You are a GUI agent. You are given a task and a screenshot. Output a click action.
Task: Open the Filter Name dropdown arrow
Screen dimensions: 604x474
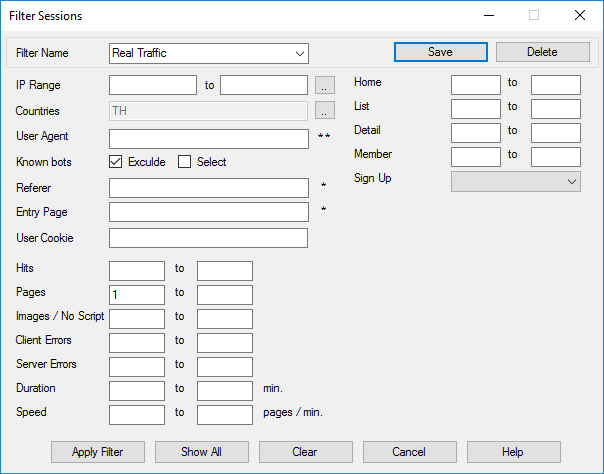pyautogui.click(x=300, y=54)
